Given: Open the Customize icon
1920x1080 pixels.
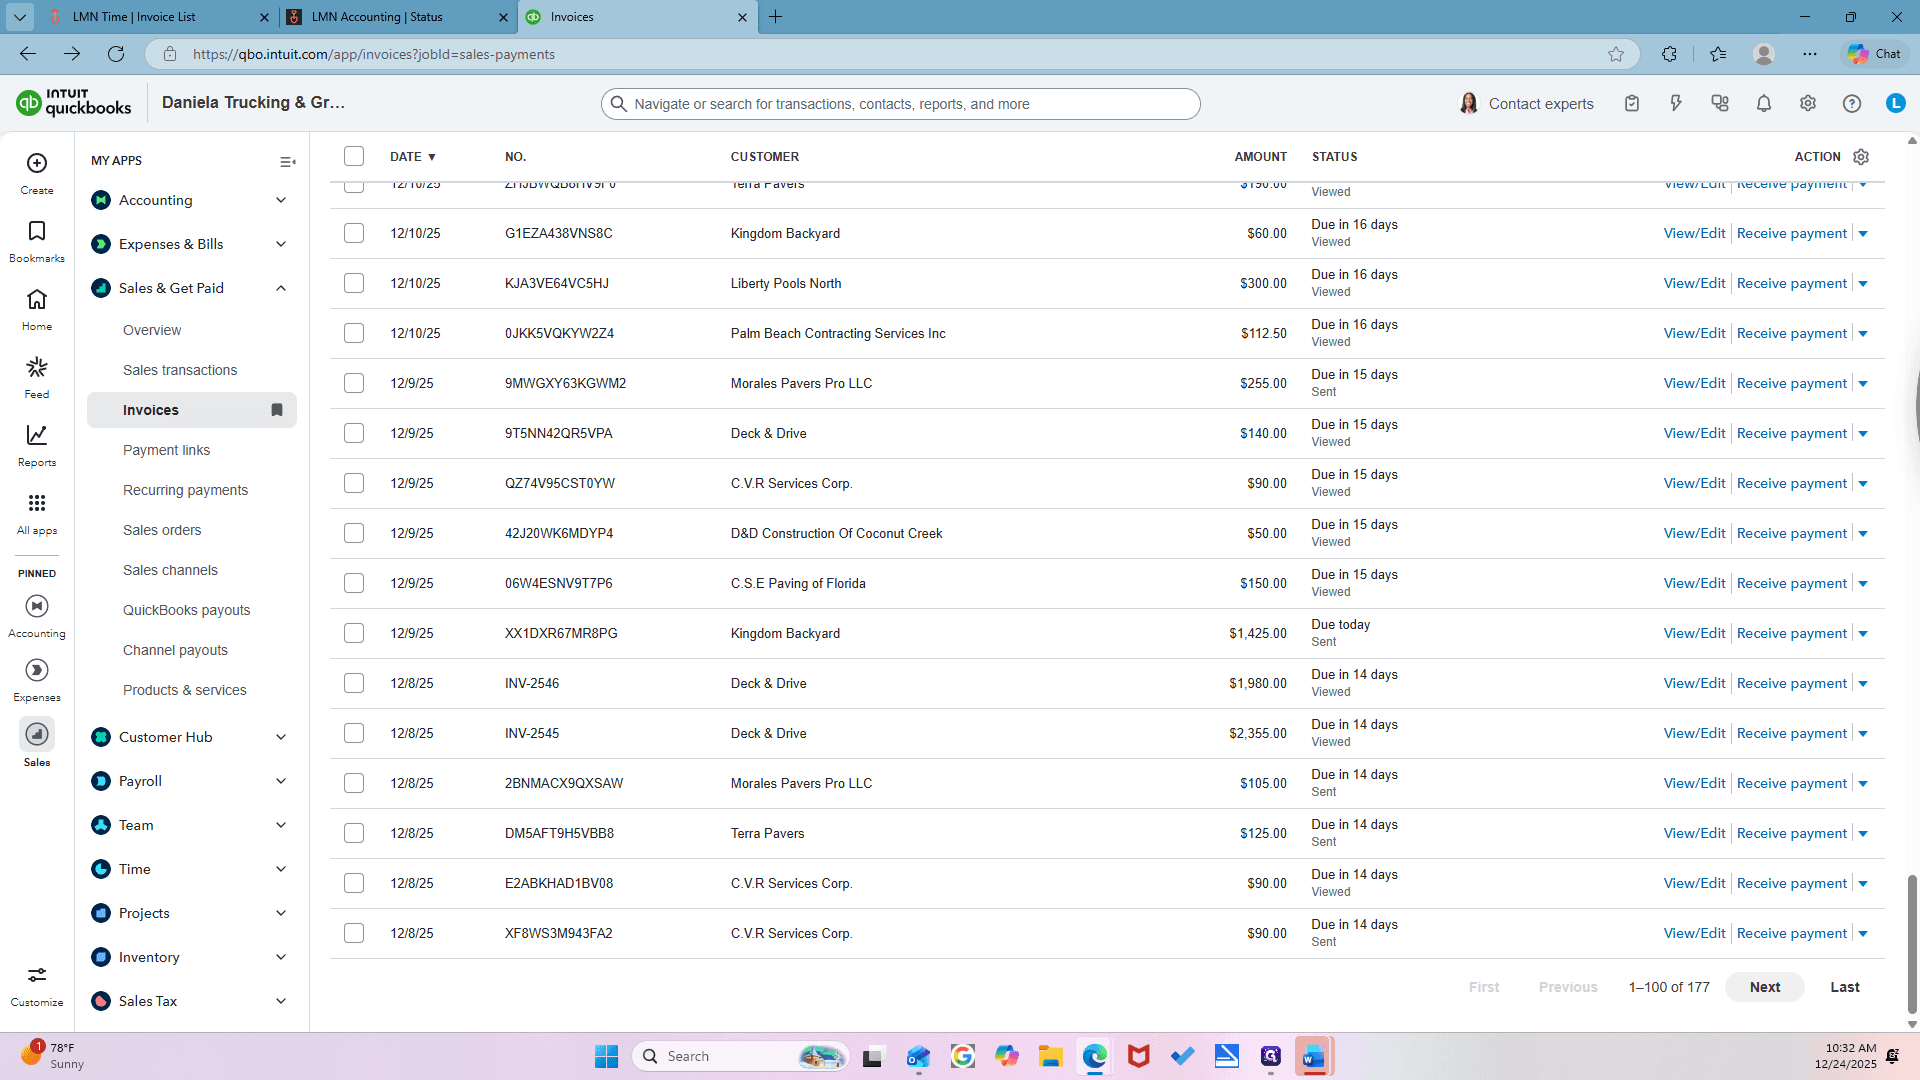Looking at the screenshot, I should point(37,975).
